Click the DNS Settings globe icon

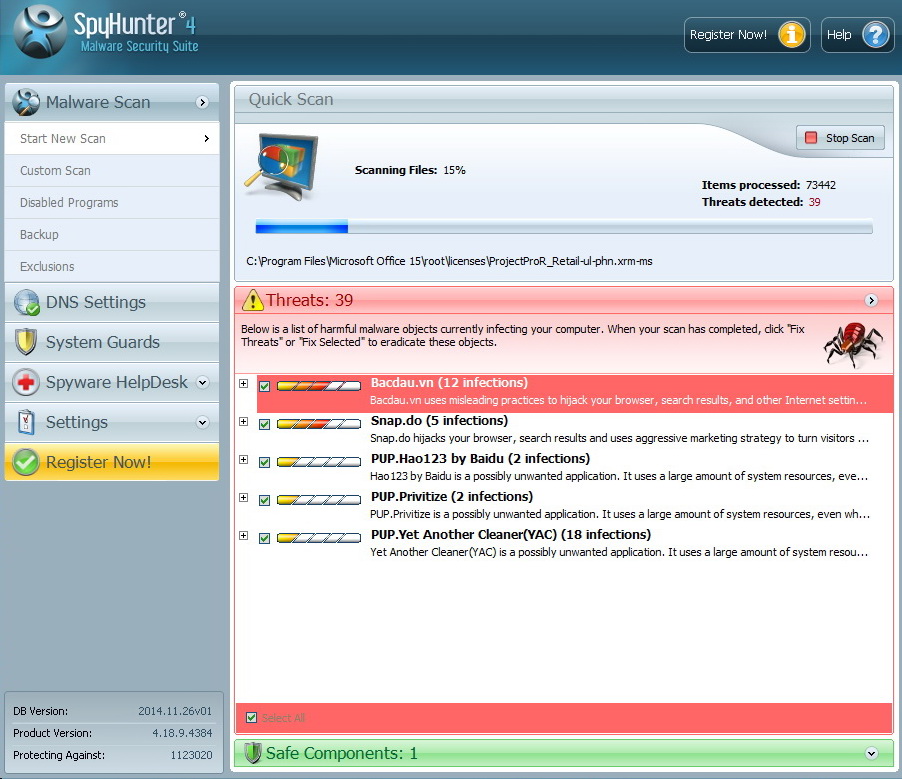(x=26, y=303)
